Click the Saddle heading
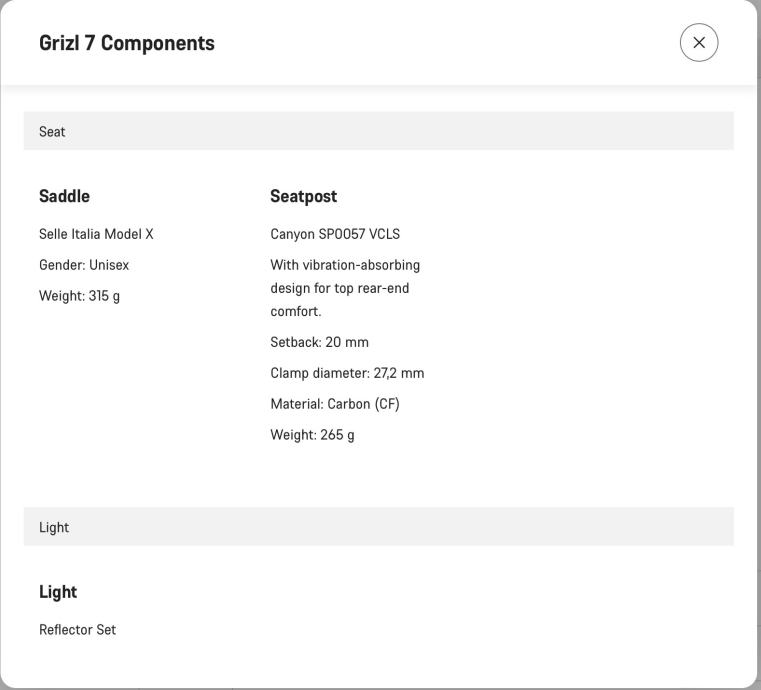The height and width of the screenshot is (690, 761). [x=64, y=196]
